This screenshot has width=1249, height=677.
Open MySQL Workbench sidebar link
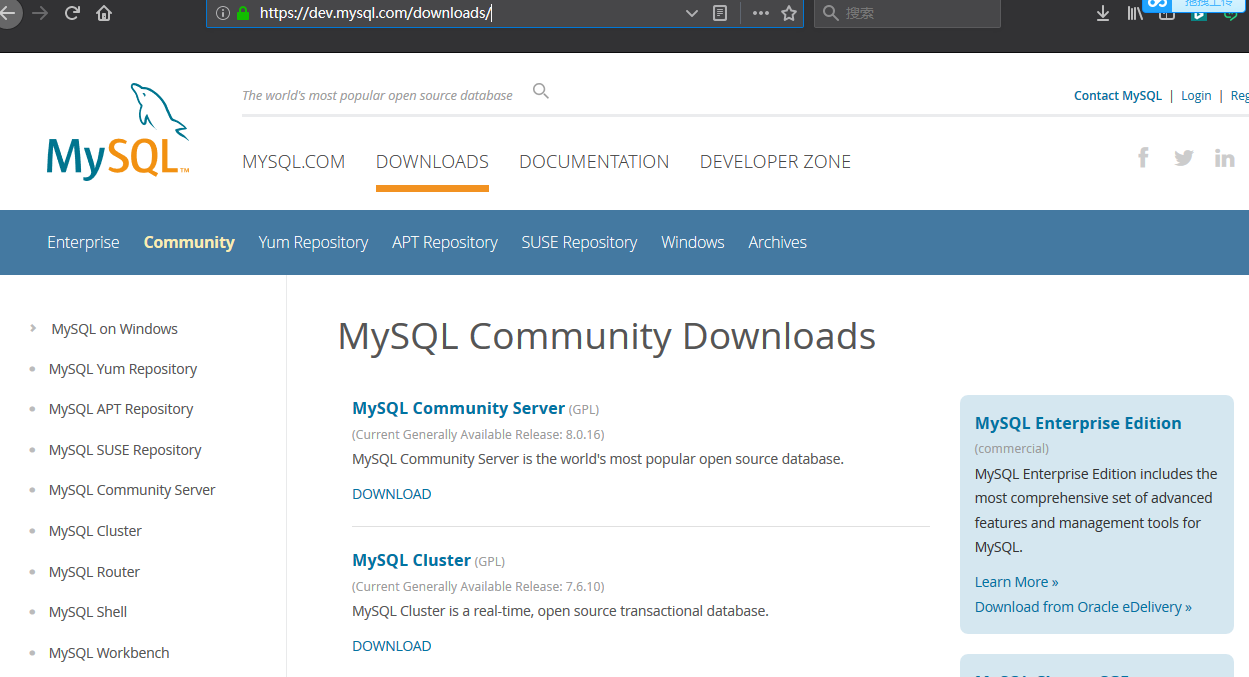coord(109,653)
